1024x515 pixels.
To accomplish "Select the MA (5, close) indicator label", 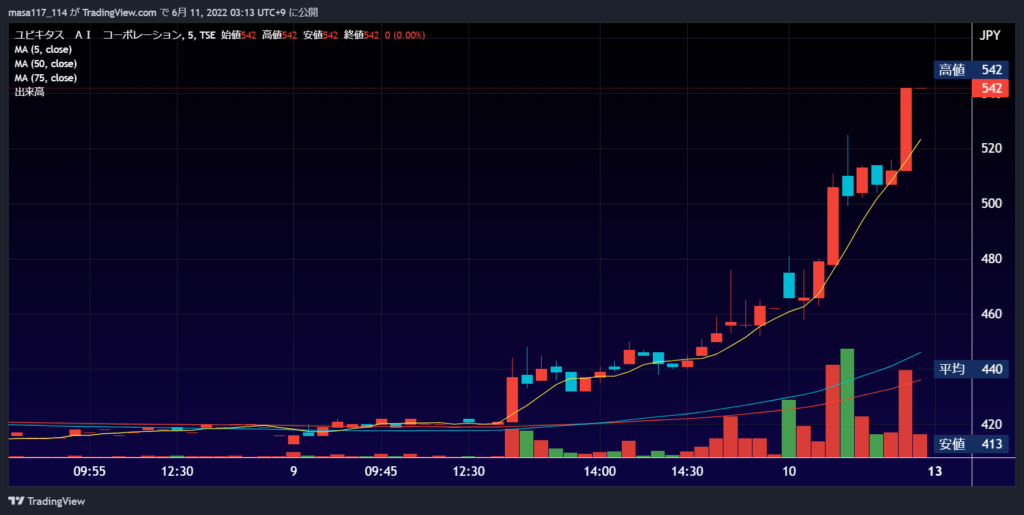I will (43, 50).
